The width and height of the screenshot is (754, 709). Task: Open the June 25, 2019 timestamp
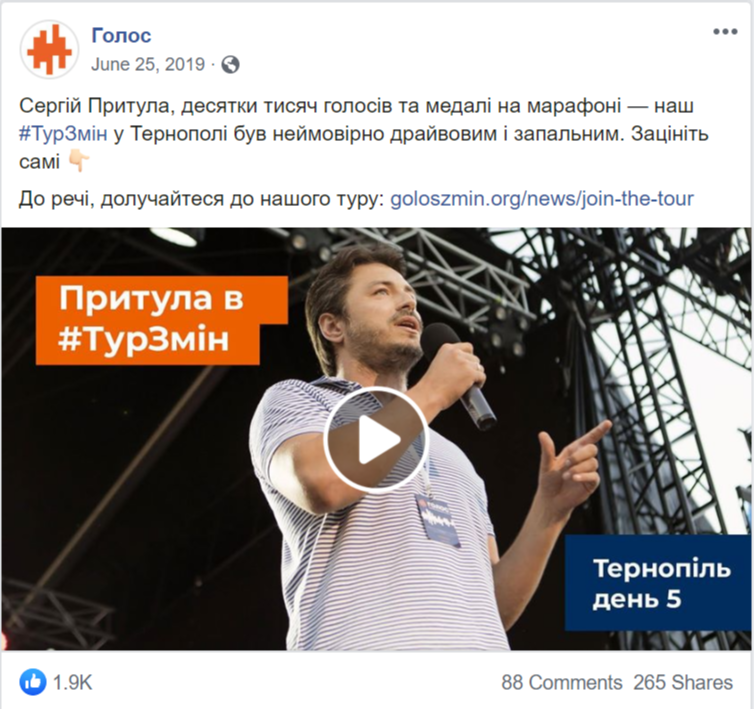[x=148, y=64]
